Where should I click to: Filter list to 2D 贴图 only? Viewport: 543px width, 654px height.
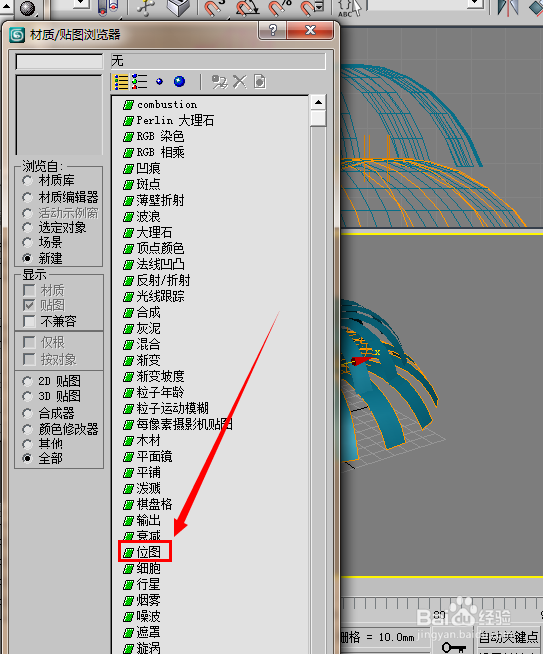coord(28,381)
